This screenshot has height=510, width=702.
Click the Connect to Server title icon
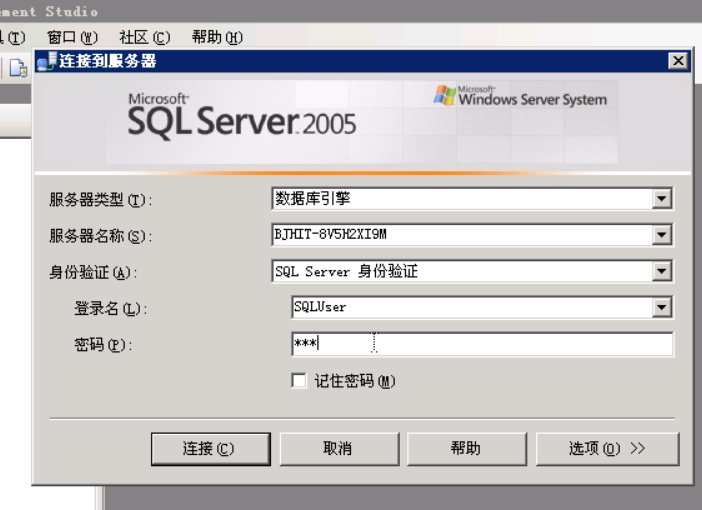[47, 61]
